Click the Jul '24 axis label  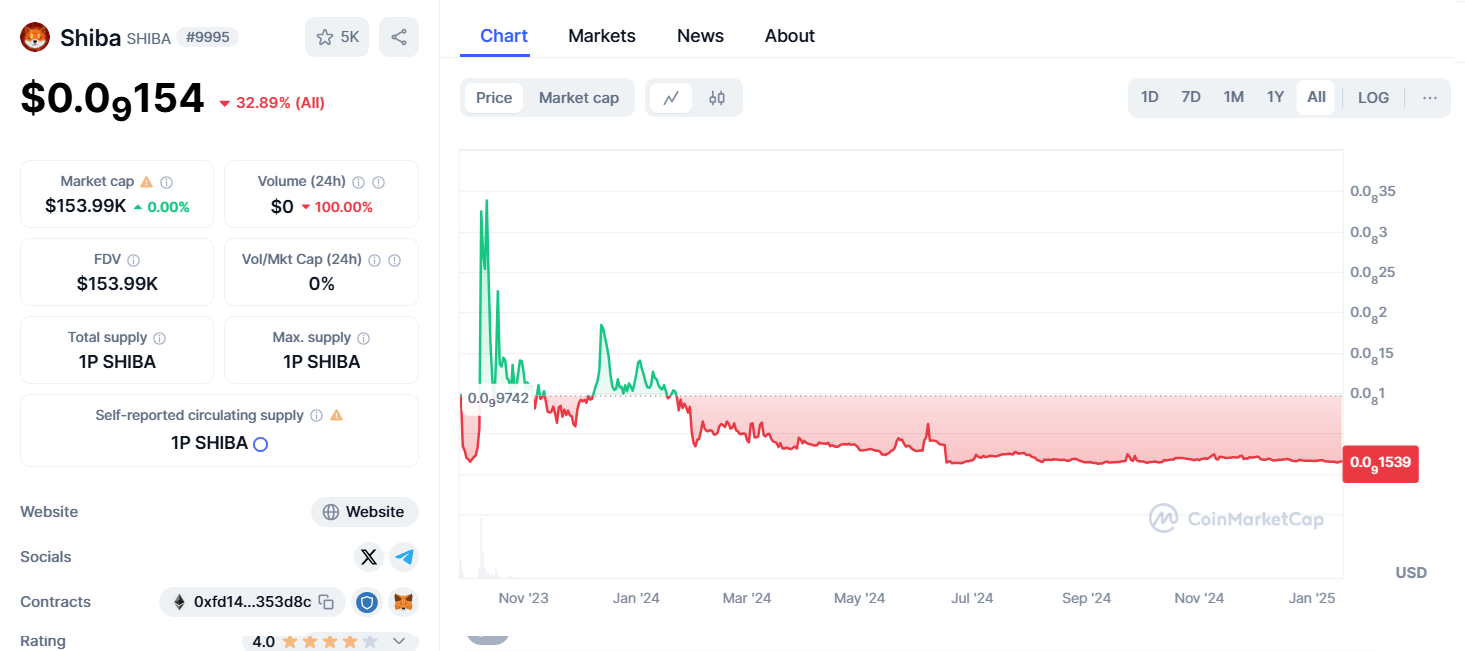(972, 598)
